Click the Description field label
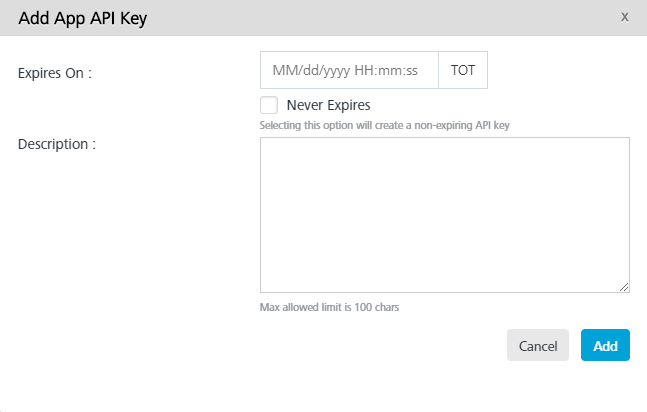The height and width of the screenshot is (412, 647). click(x=57, y=144)
